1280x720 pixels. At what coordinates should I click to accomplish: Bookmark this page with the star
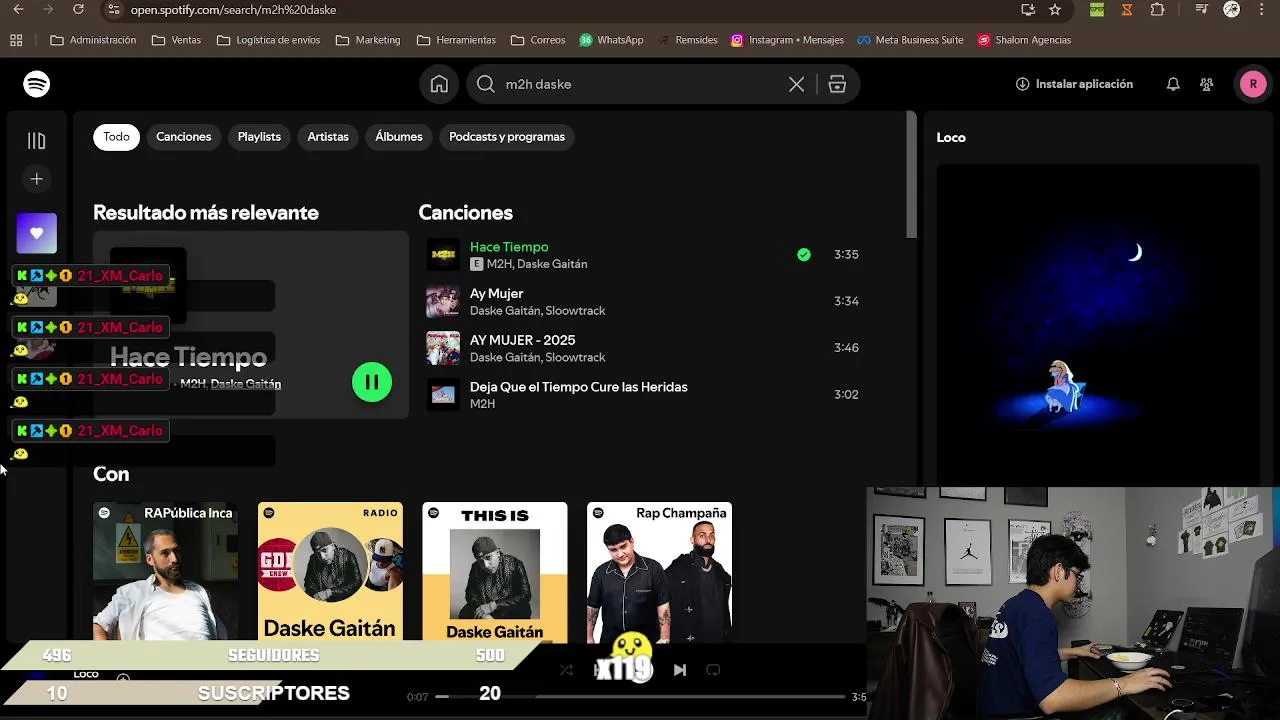[1055, 9]
